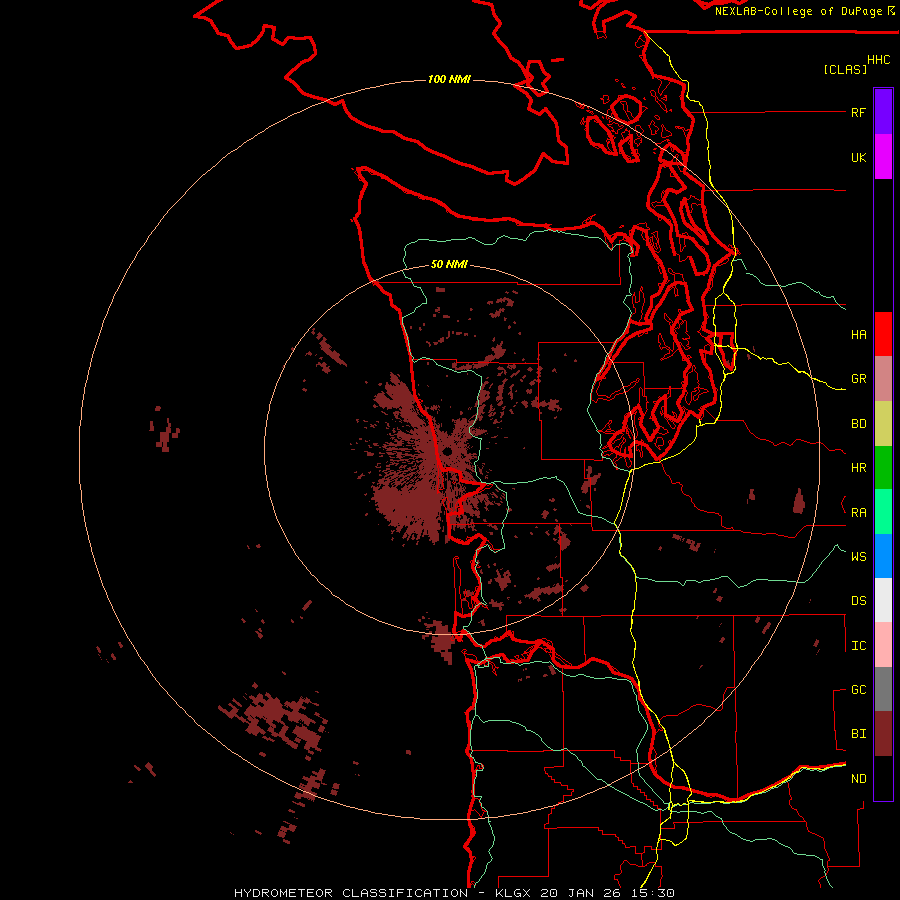
Task: Click the red HA legend color swatch
Action: [883, 334]
